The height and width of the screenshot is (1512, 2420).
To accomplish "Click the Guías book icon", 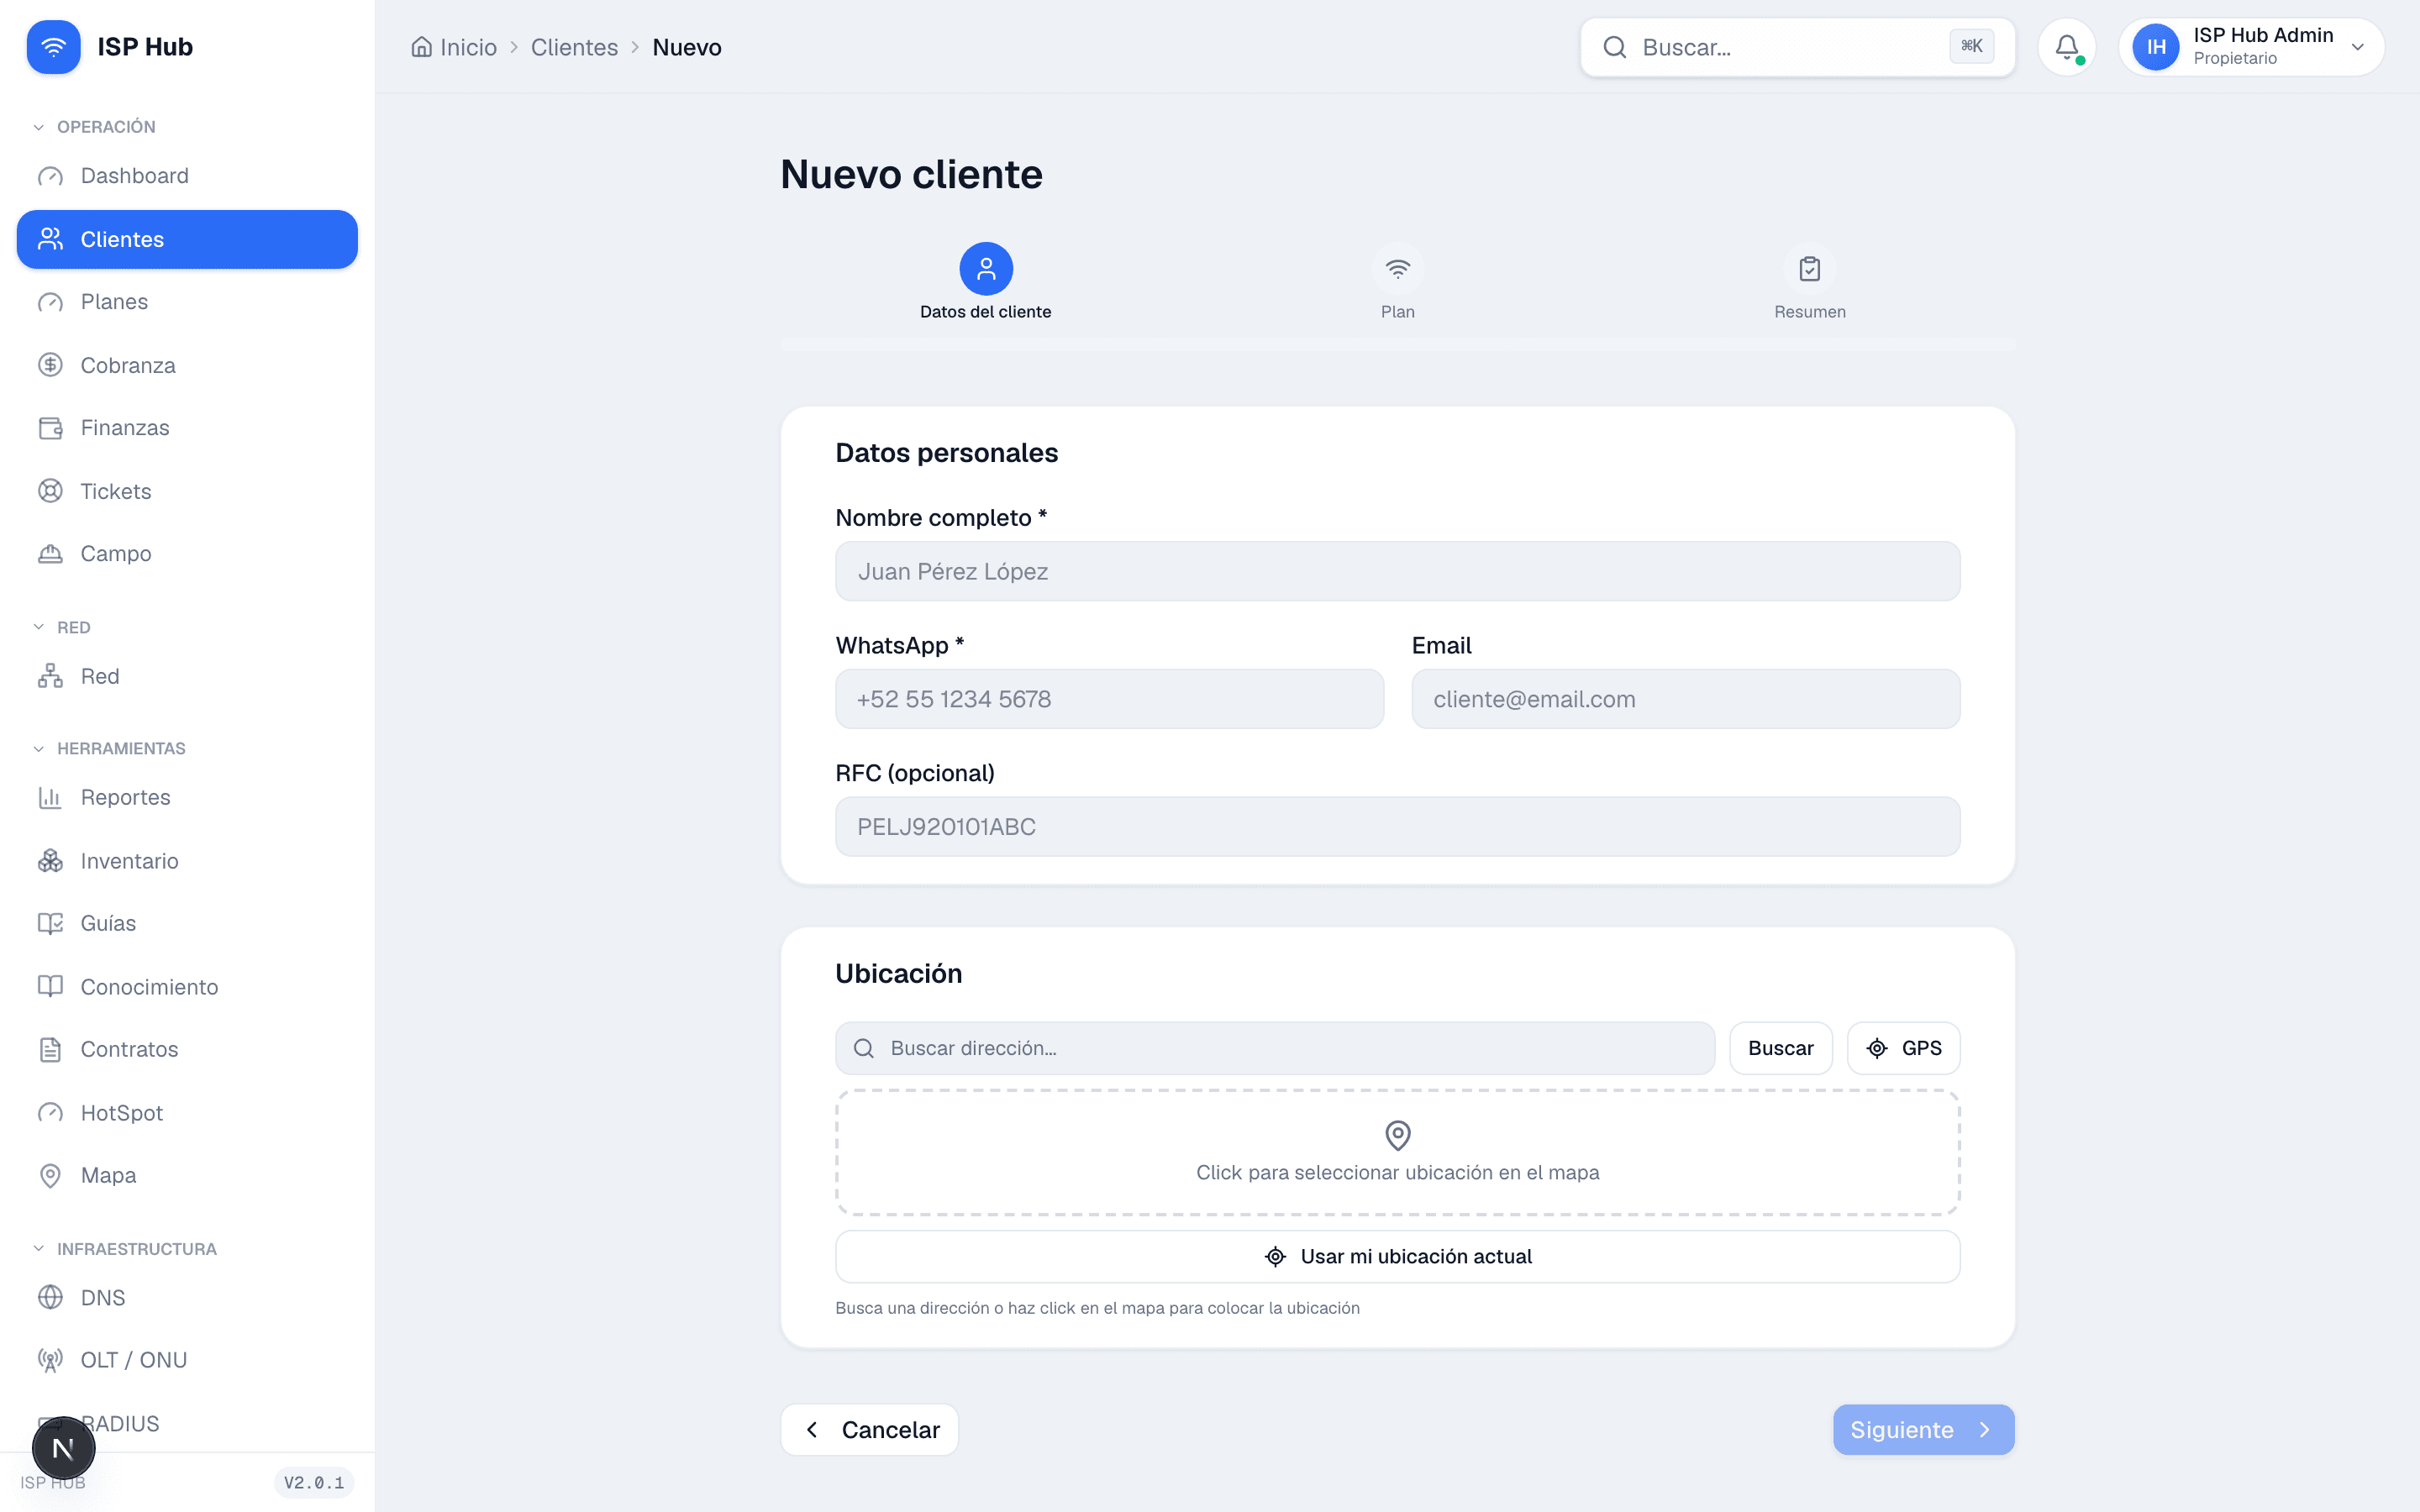I will (50, 923).
